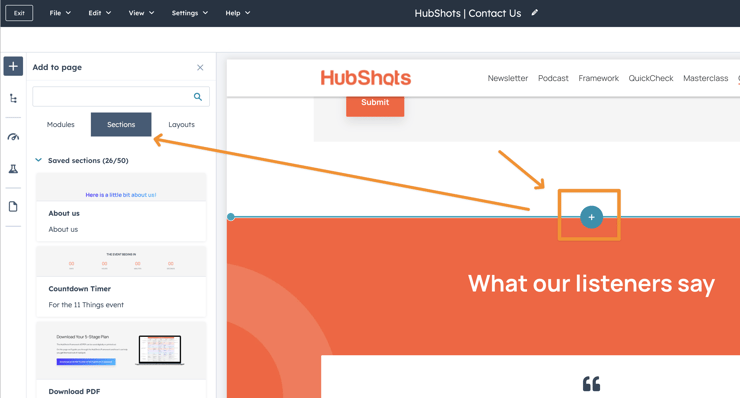Image resolution: width=740 pixels, height=398 pixels.
Task: Select the Countdown Timer section thumbnail
Action: click(121, 261)
